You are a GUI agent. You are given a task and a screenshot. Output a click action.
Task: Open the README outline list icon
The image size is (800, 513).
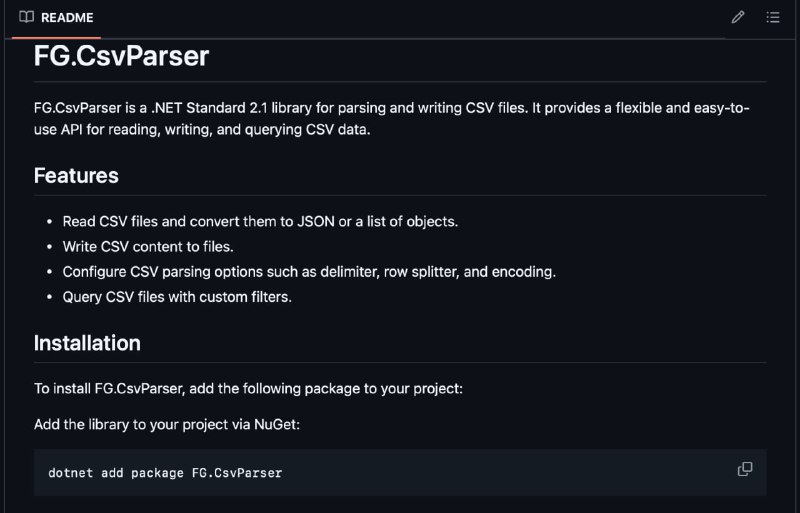point(773,17)
